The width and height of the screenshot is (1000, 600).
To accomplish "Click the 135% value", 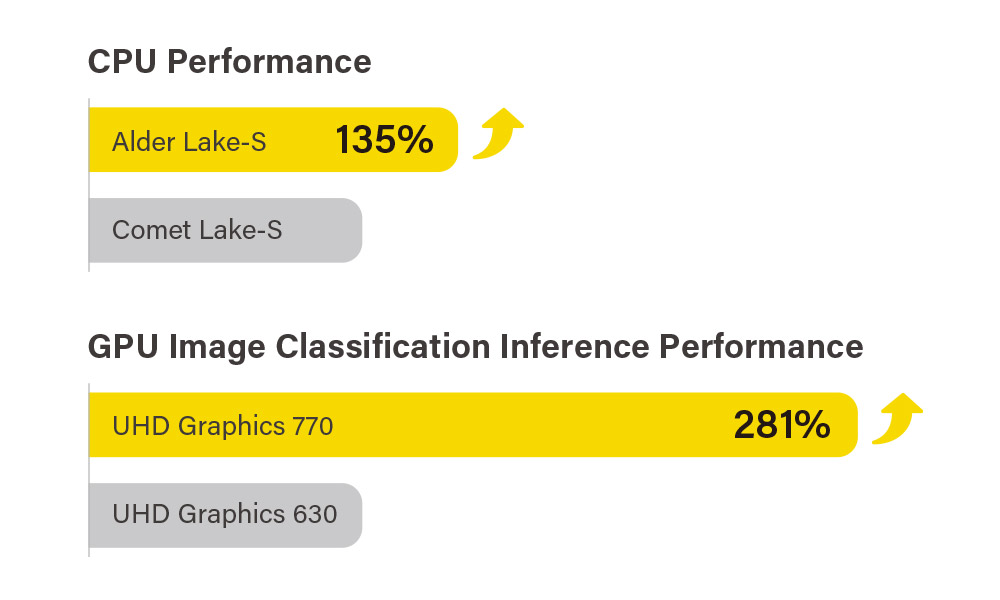I will [x=384, y=140].
